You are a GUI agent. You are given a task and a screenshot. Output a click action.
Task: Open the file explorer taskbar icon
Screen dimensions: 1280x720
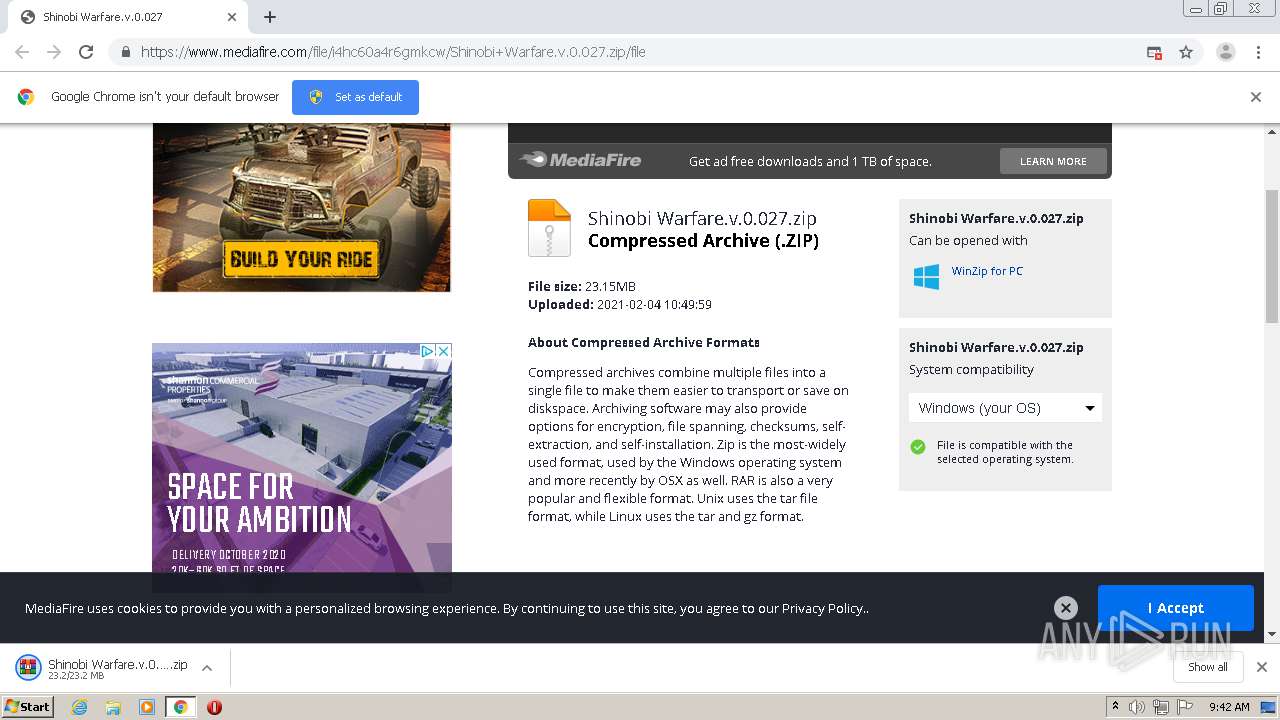coord(113,707)
